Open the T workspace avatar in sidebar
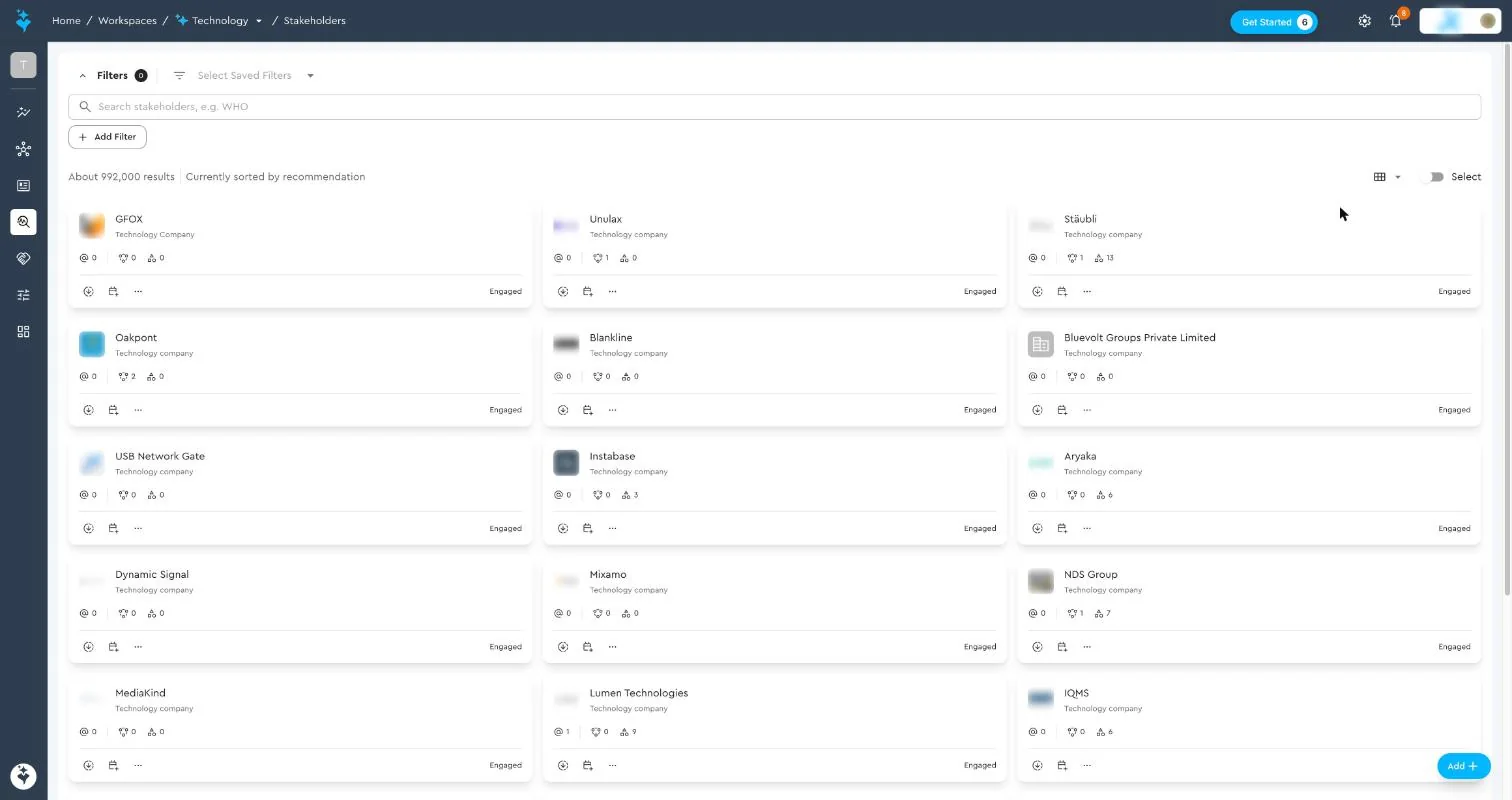Image resolution: width=1512 pixels, height=800 pixels. click(x=23, y=65)
